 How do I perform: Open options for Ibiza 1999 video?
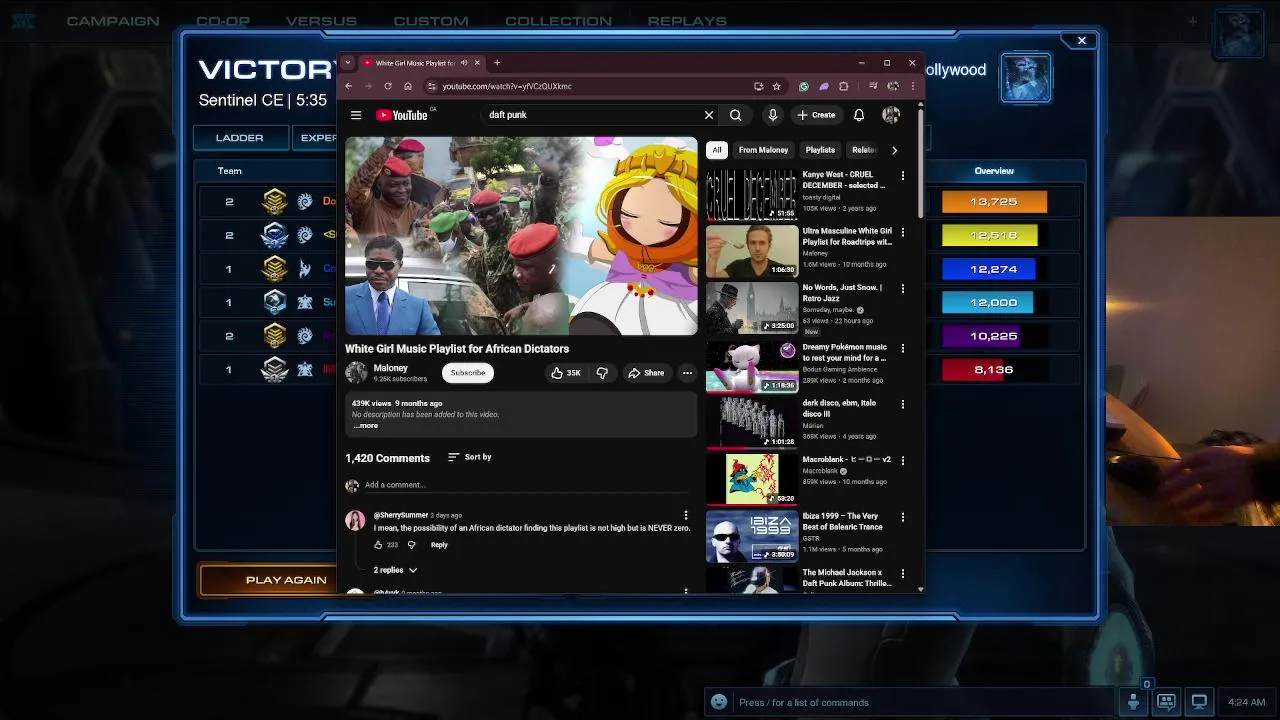click(902, 518)
